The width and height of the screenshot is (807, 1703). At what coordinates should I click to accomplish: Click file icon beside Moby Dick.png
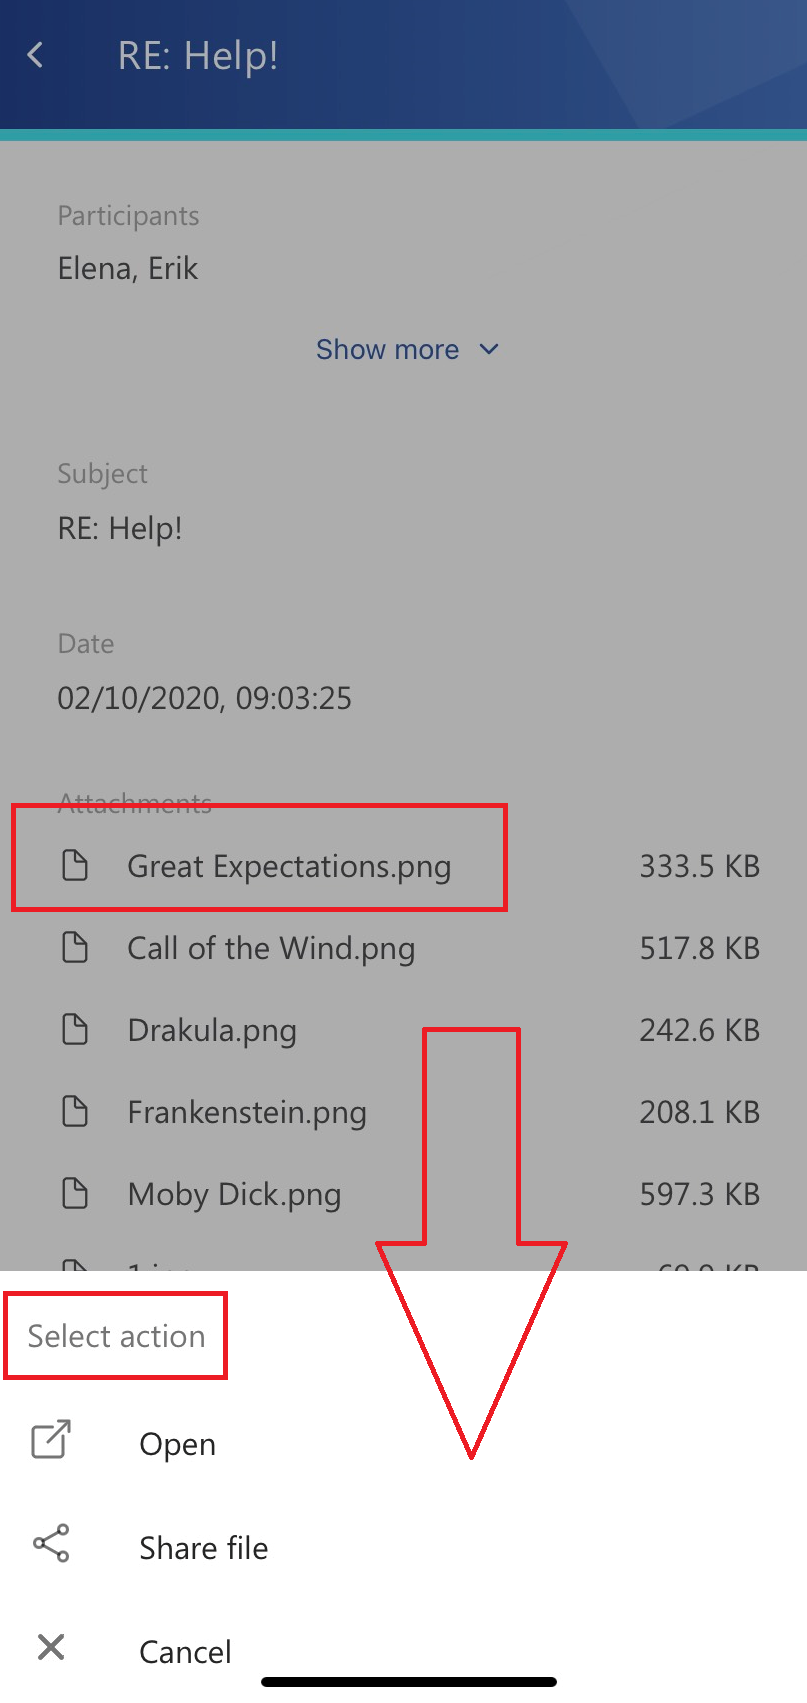click(75, 1193)
